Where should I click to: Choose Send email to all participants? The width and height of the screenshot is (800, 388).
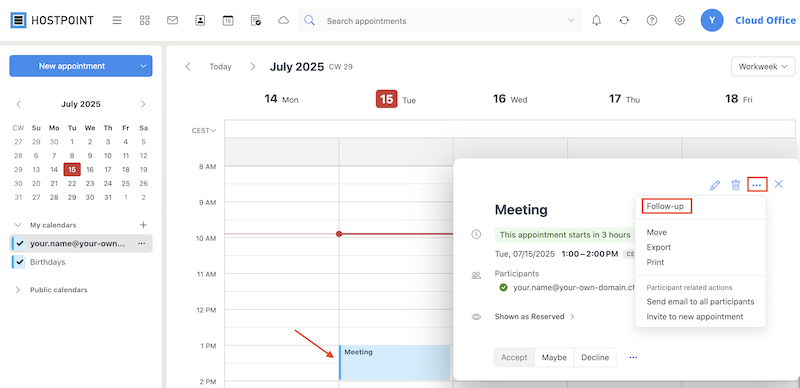click(700, 302)
